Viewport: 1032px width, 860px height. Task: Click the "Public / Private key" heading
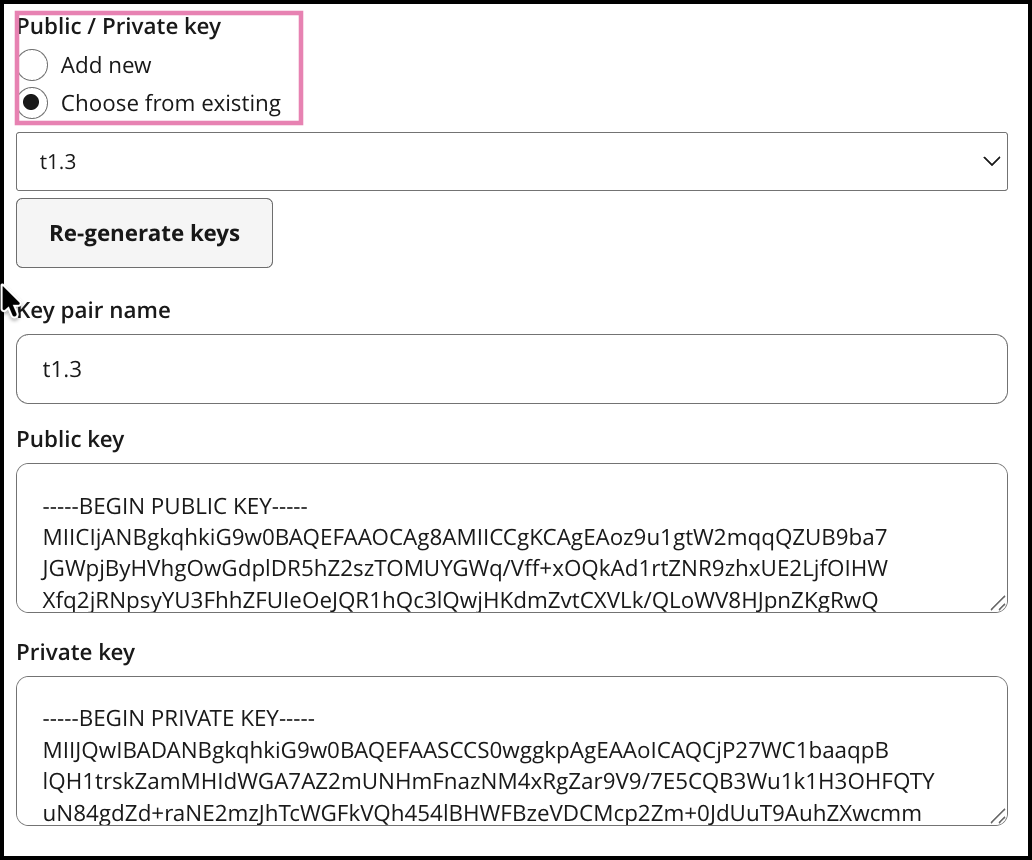(119, 27)
